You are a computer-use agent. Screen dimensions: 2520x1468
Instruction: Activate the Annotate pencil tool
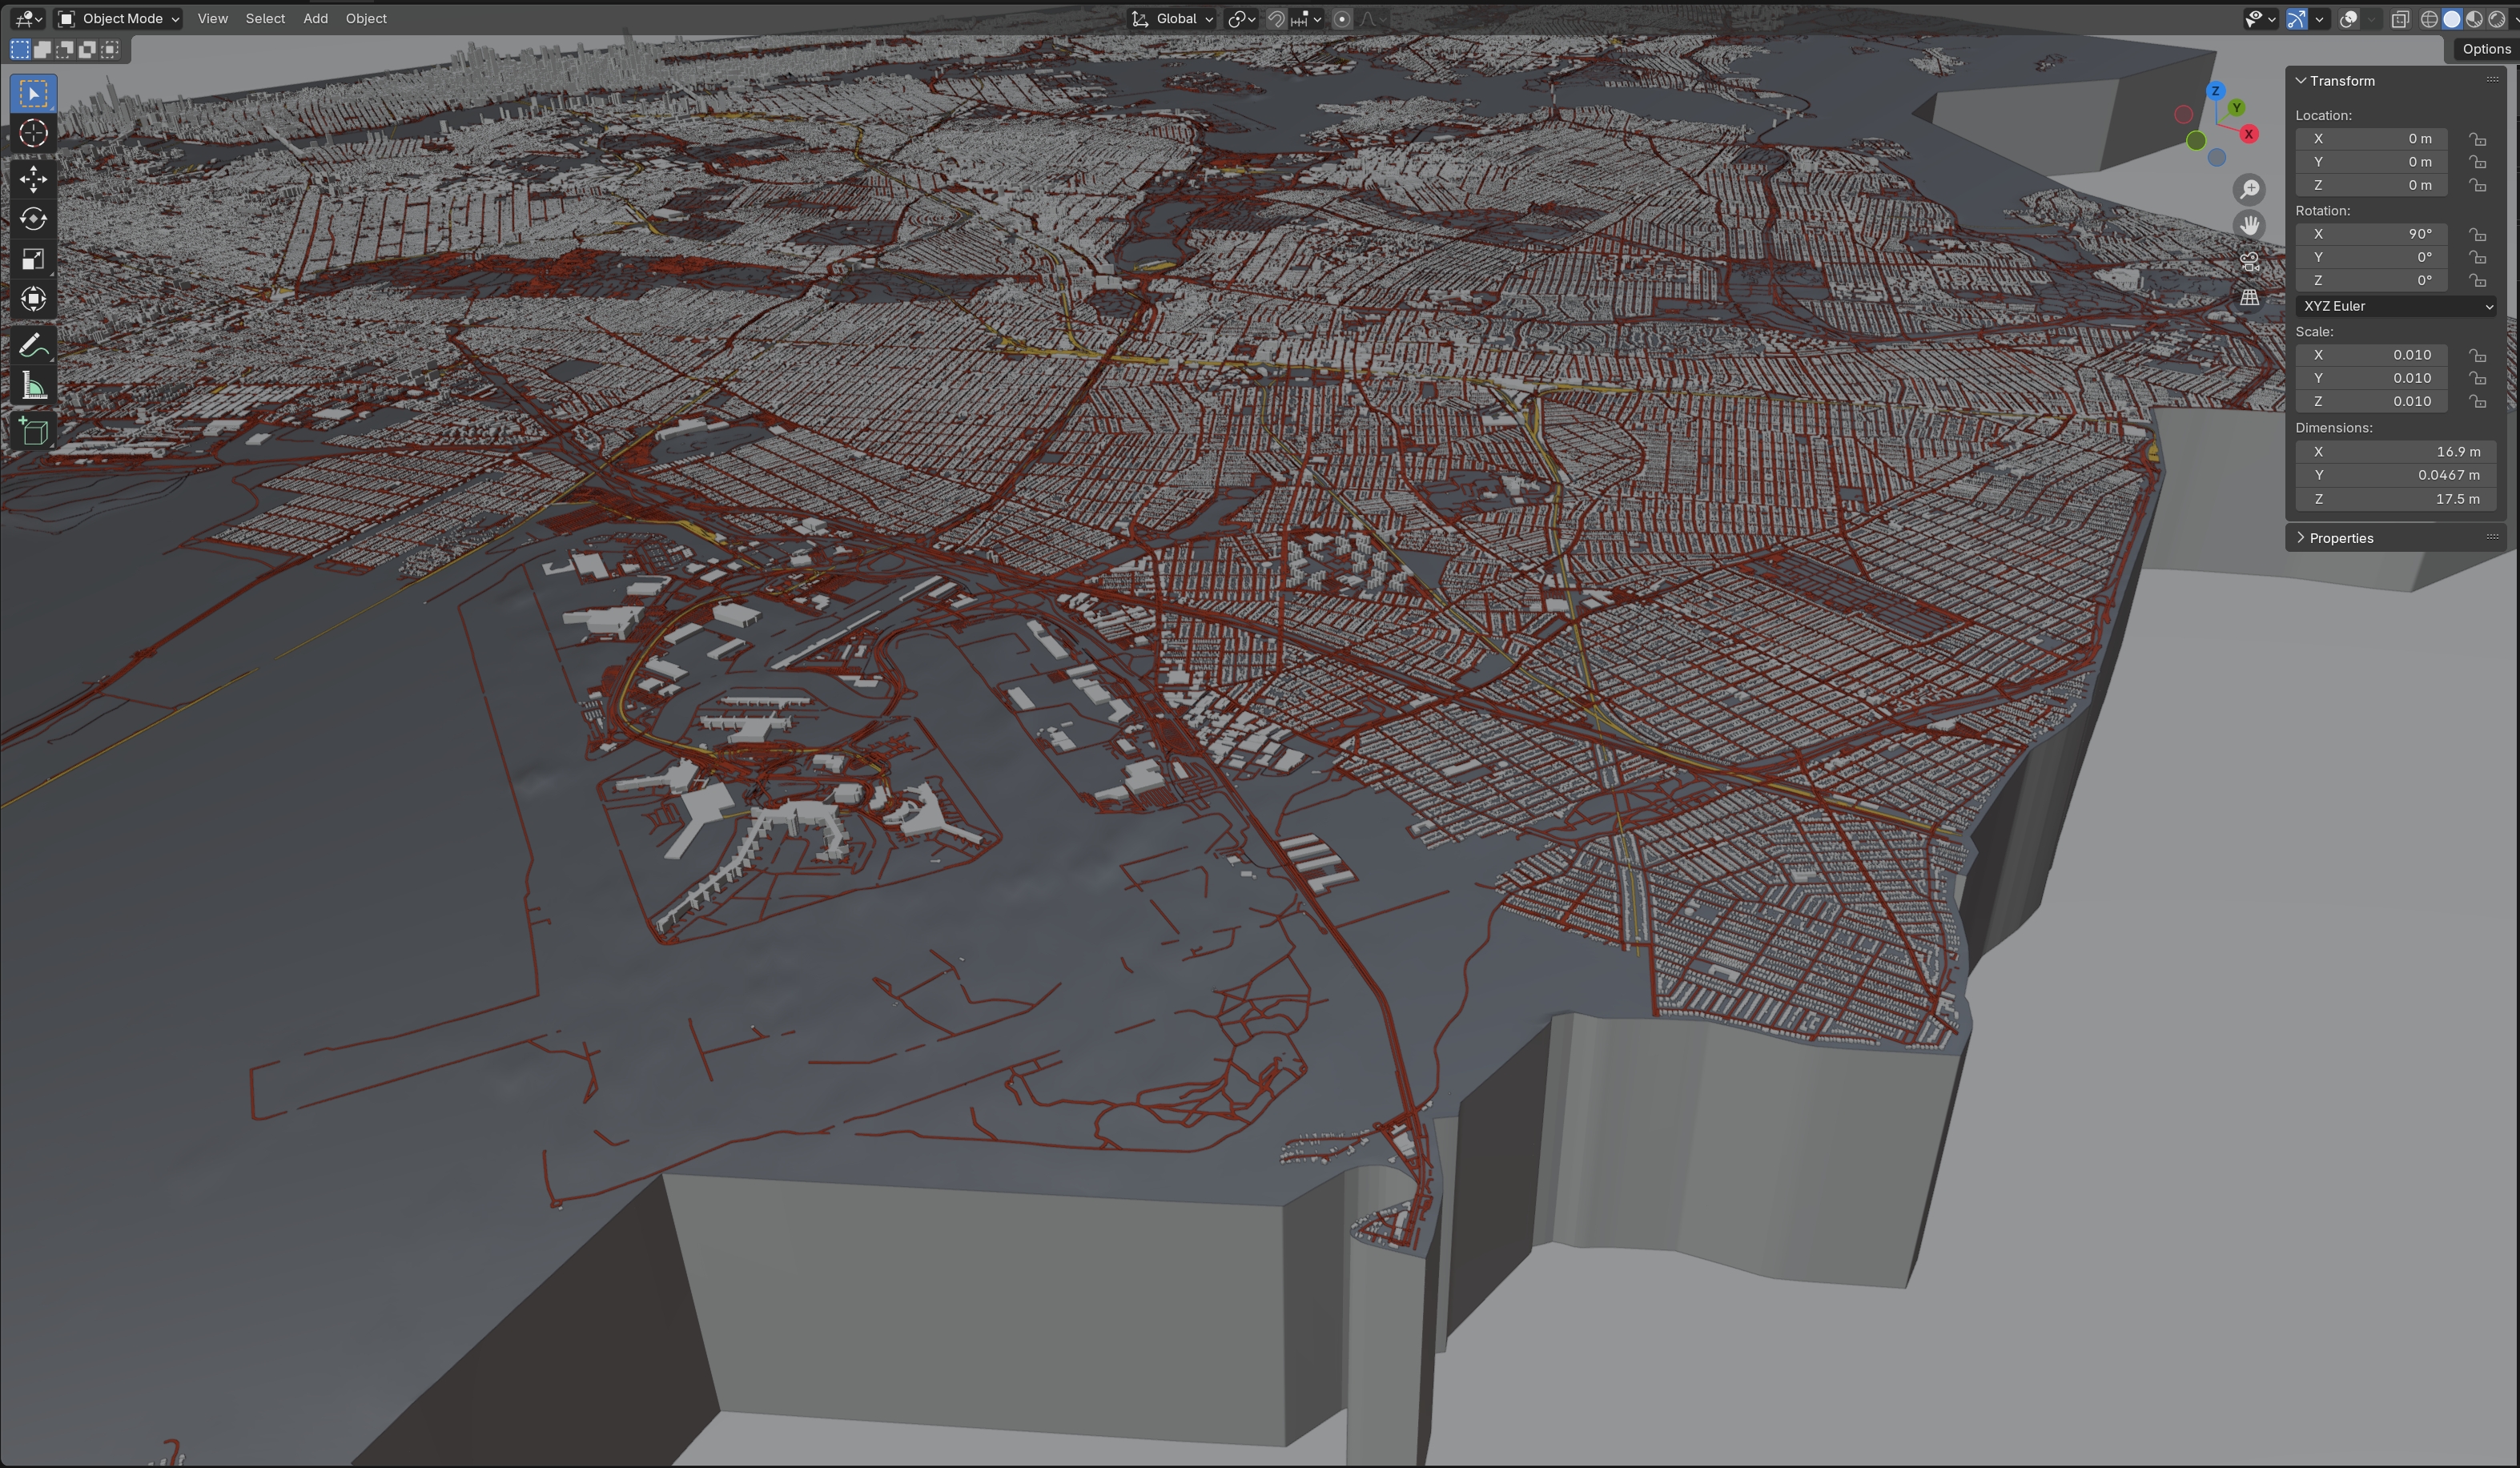click(x=33, y=346)
